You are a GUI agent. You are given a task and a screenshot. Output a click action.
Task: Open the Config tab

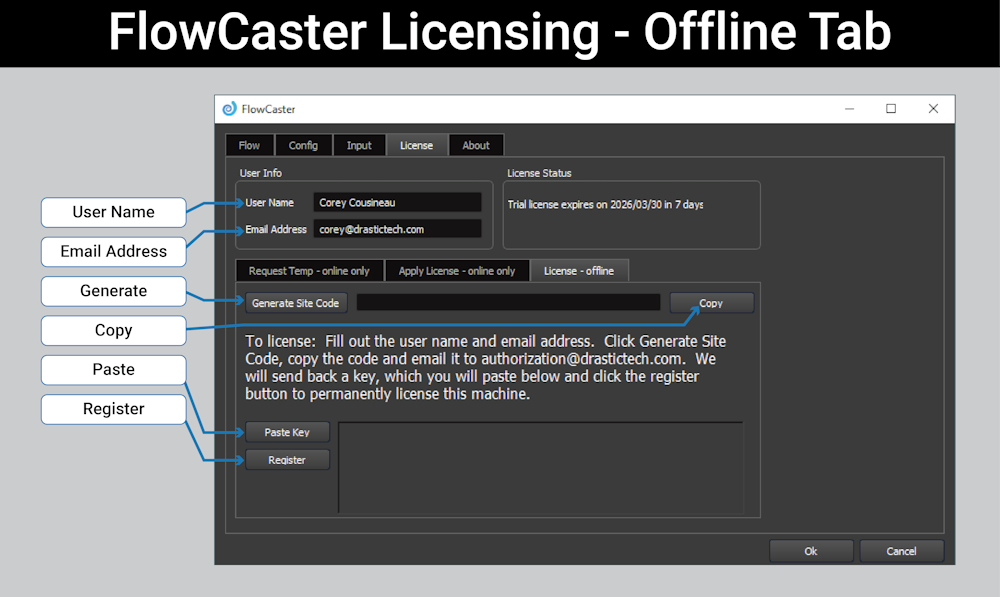[303, 145]
